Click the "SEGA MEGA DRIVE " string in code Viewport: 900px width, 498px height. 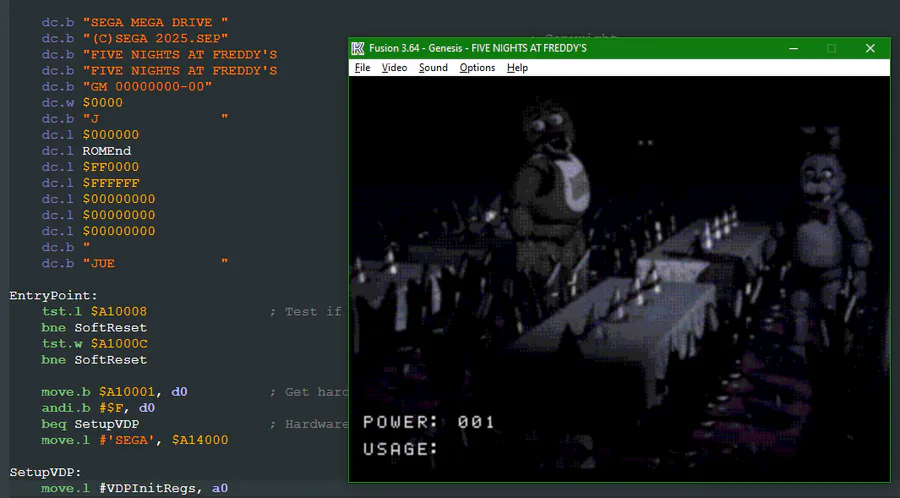(x=155, y=22)
